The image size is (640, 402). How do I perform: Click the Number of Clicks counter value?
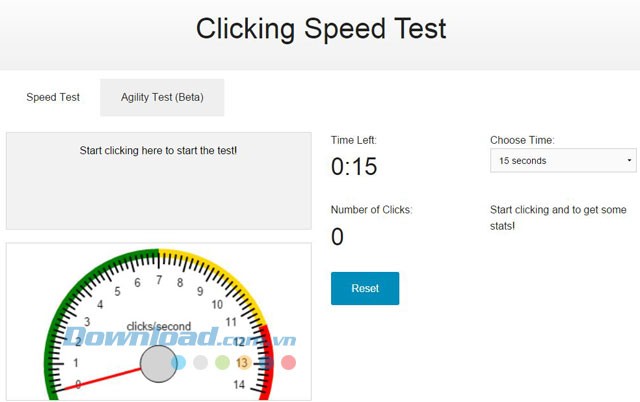click(337, 237)
